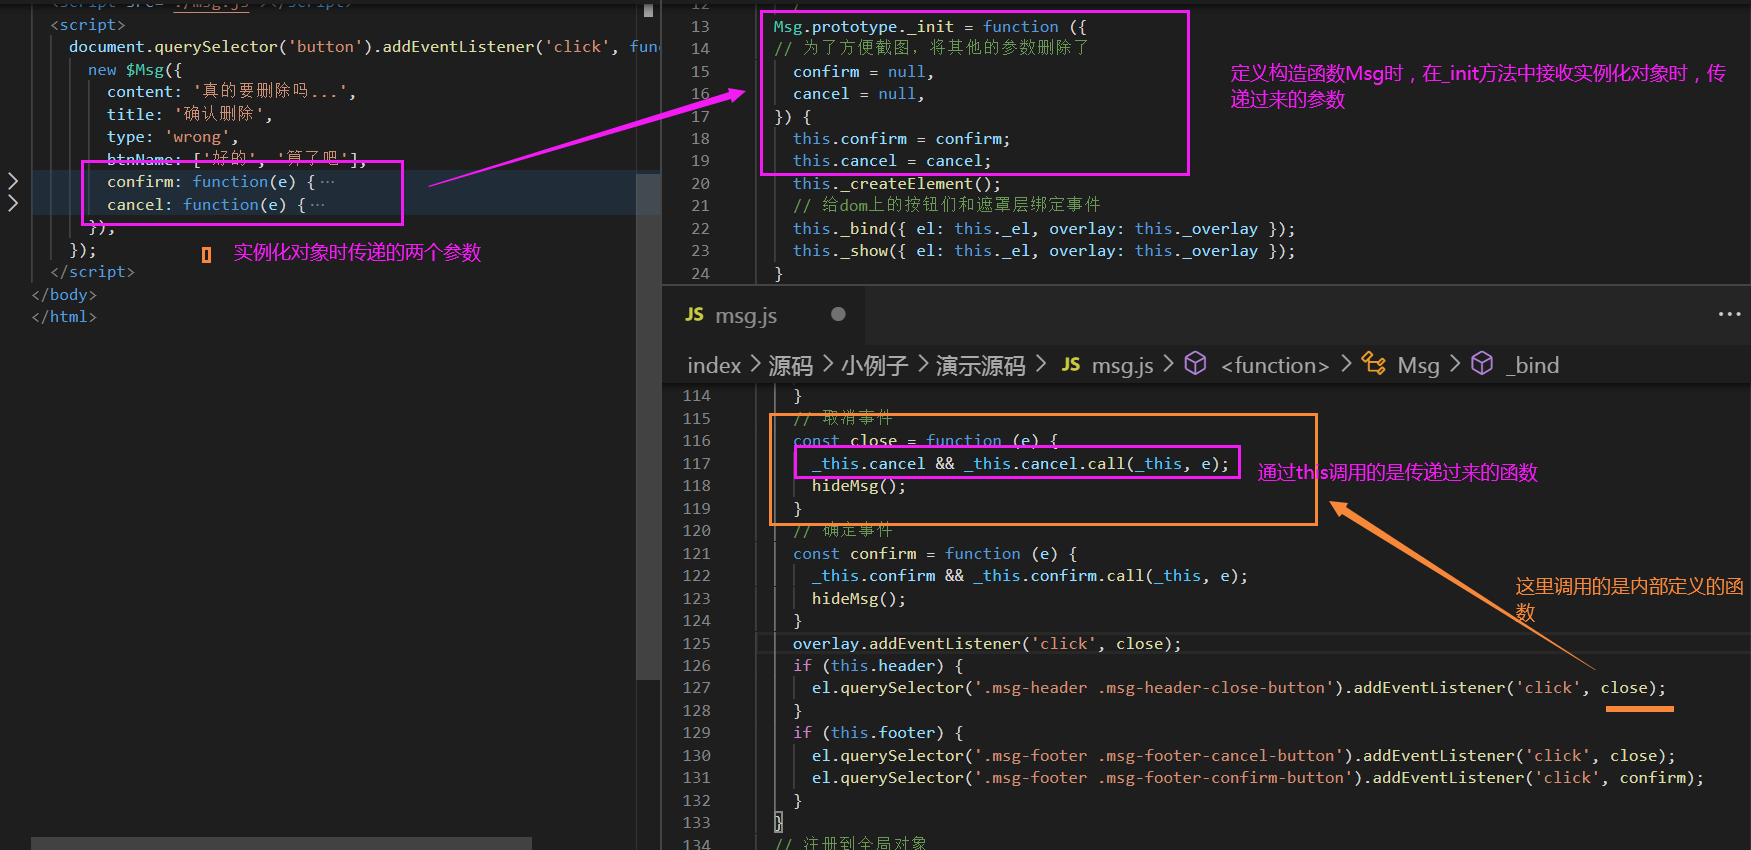Image resolution: width=1751 pixels, height=850 pixels.
Task: Click line number 13 in top editor
Action: click(700, 26)
